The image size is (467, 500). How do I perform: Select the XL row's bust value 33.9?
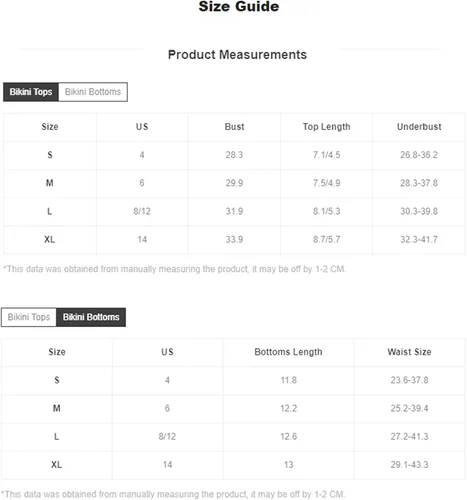click(234, 239)
